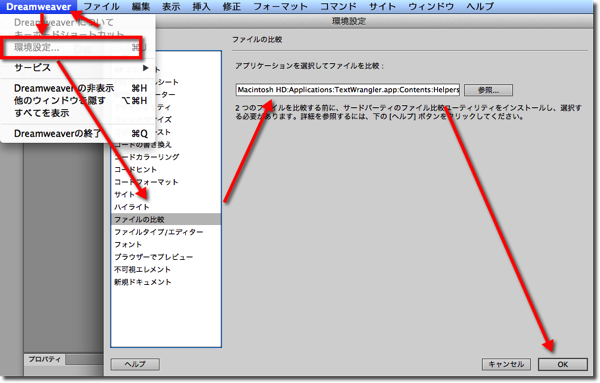Open the 挿入 menu
Image resolution: width=600 pixels, height=383 pixels.
coord(201,7)
